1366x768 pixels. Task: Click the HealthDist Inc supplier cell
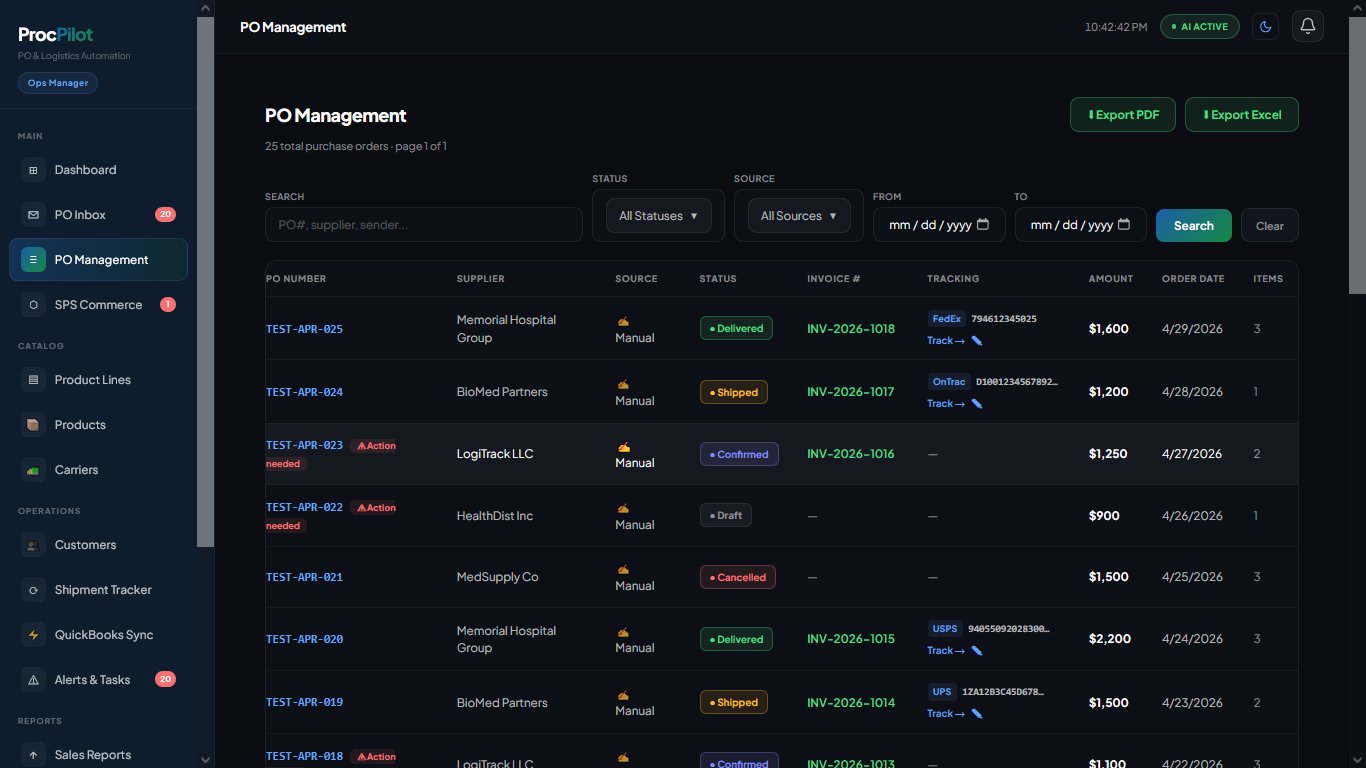pyautogui.click(x=495, y=516)
